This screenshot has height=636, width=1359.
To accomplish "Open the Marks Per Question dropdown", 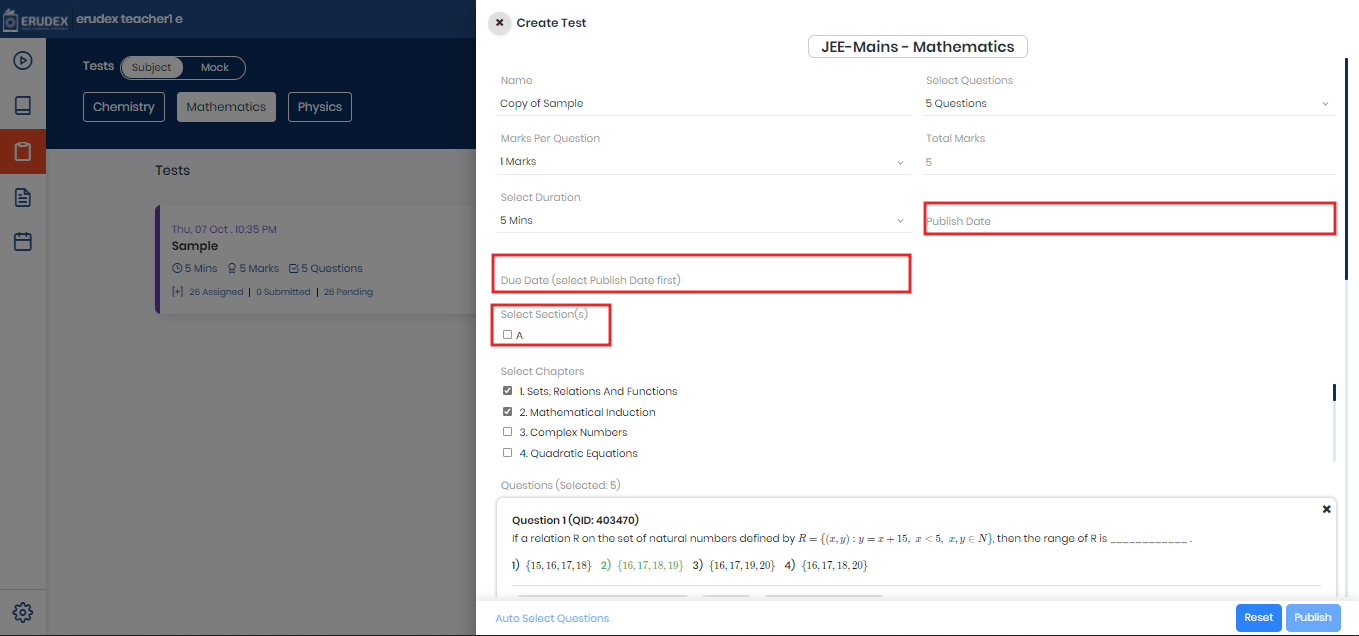I will [704, 161].
